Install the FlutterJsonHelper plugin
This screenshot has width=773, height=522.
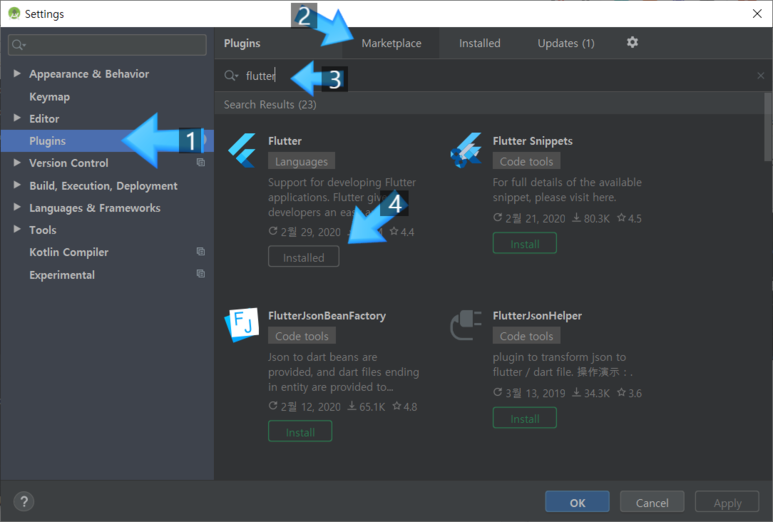click(525, 418)
